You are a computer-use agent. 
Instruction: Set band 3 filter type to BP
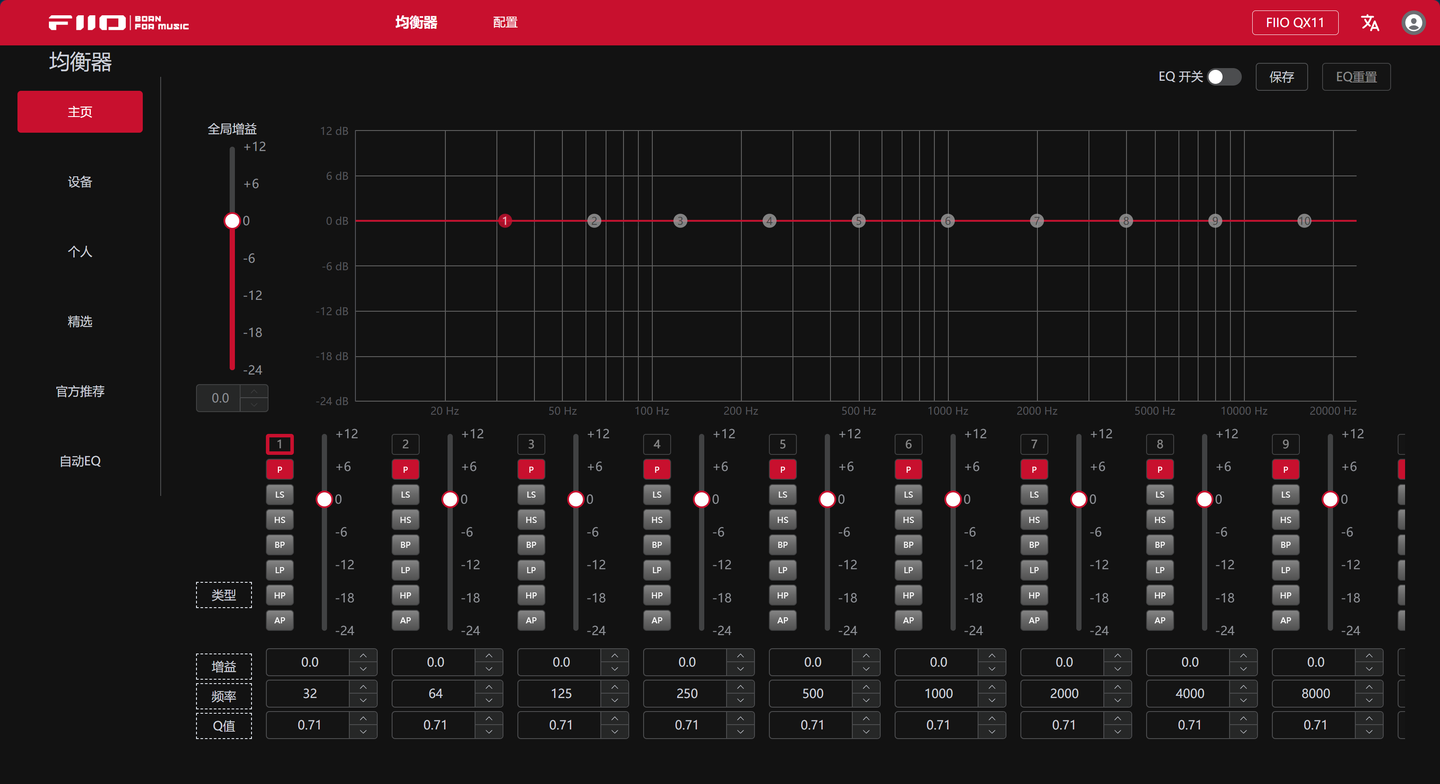click(x=531, y=545)
